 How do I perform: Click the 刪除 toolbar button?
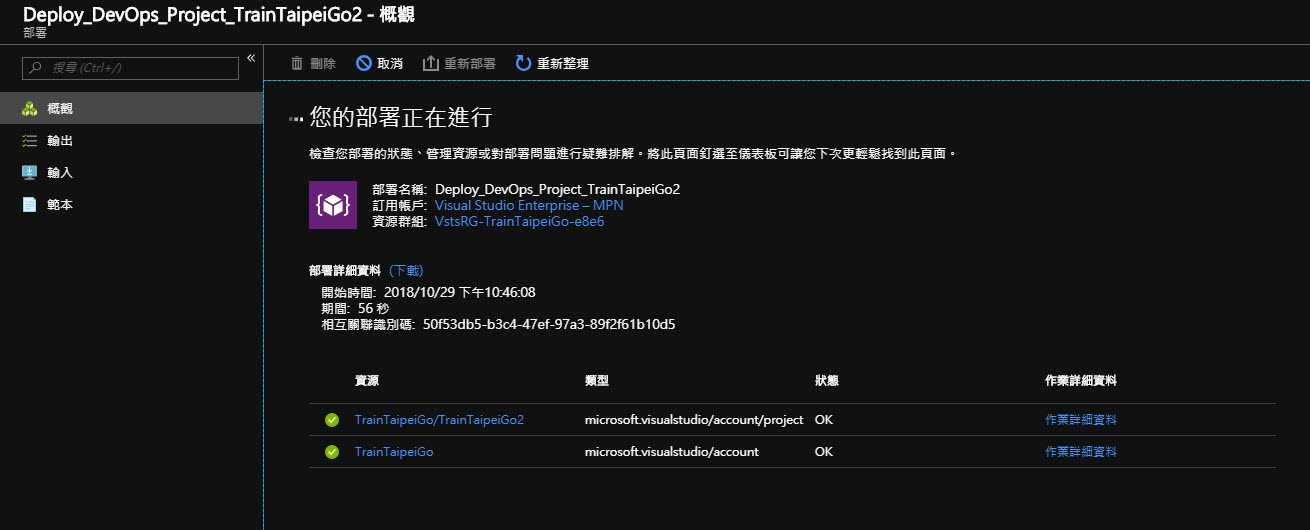coord(313,63)
